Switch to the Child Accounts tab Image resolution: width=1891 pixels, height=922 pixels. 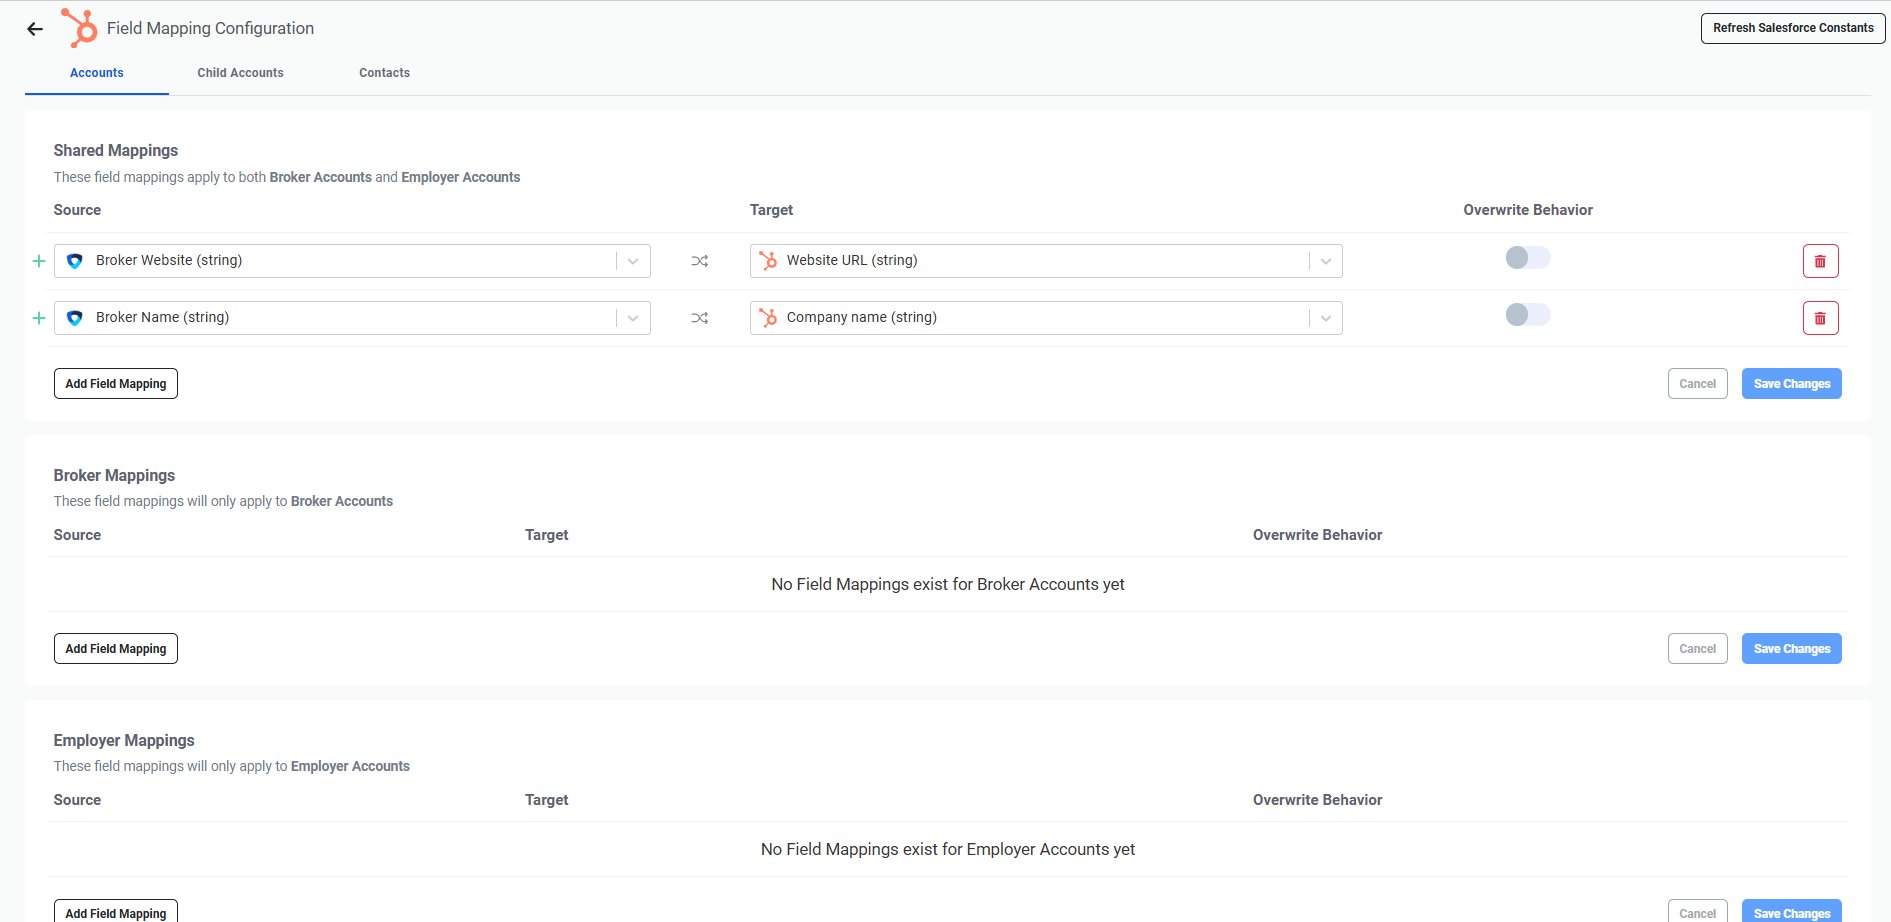[240, 73]
